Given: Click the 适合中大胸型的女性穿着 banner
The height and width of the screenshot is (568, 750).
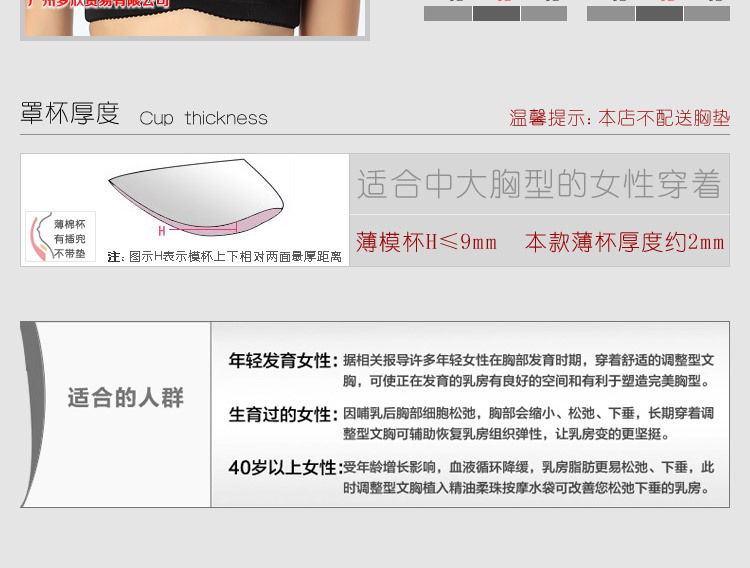Looking at the screenshot, I should [539, 184].
